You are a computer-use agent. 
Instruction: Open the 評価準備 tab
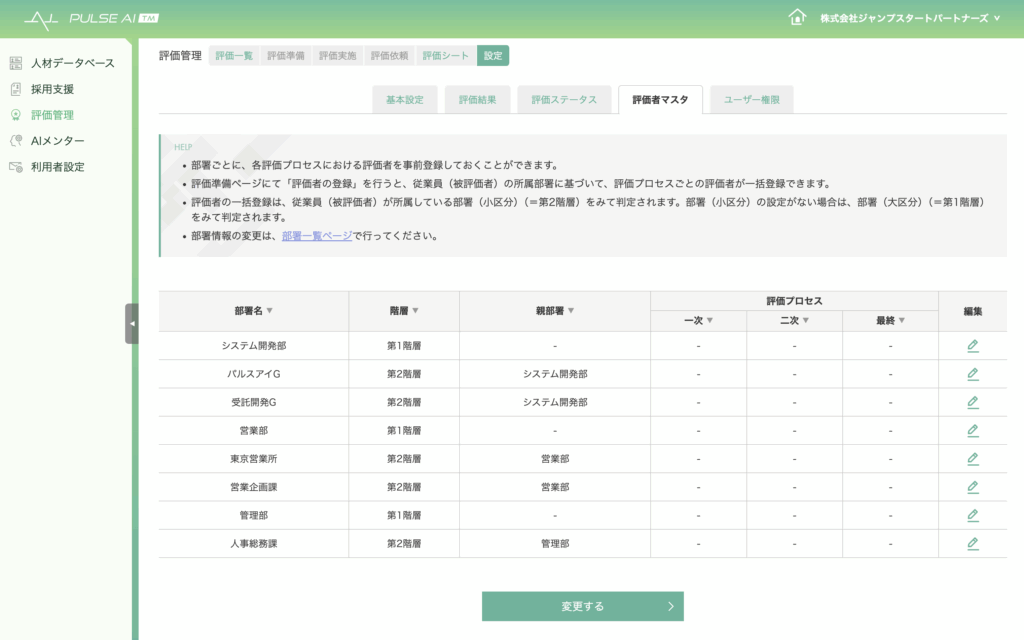click(285, 56)
